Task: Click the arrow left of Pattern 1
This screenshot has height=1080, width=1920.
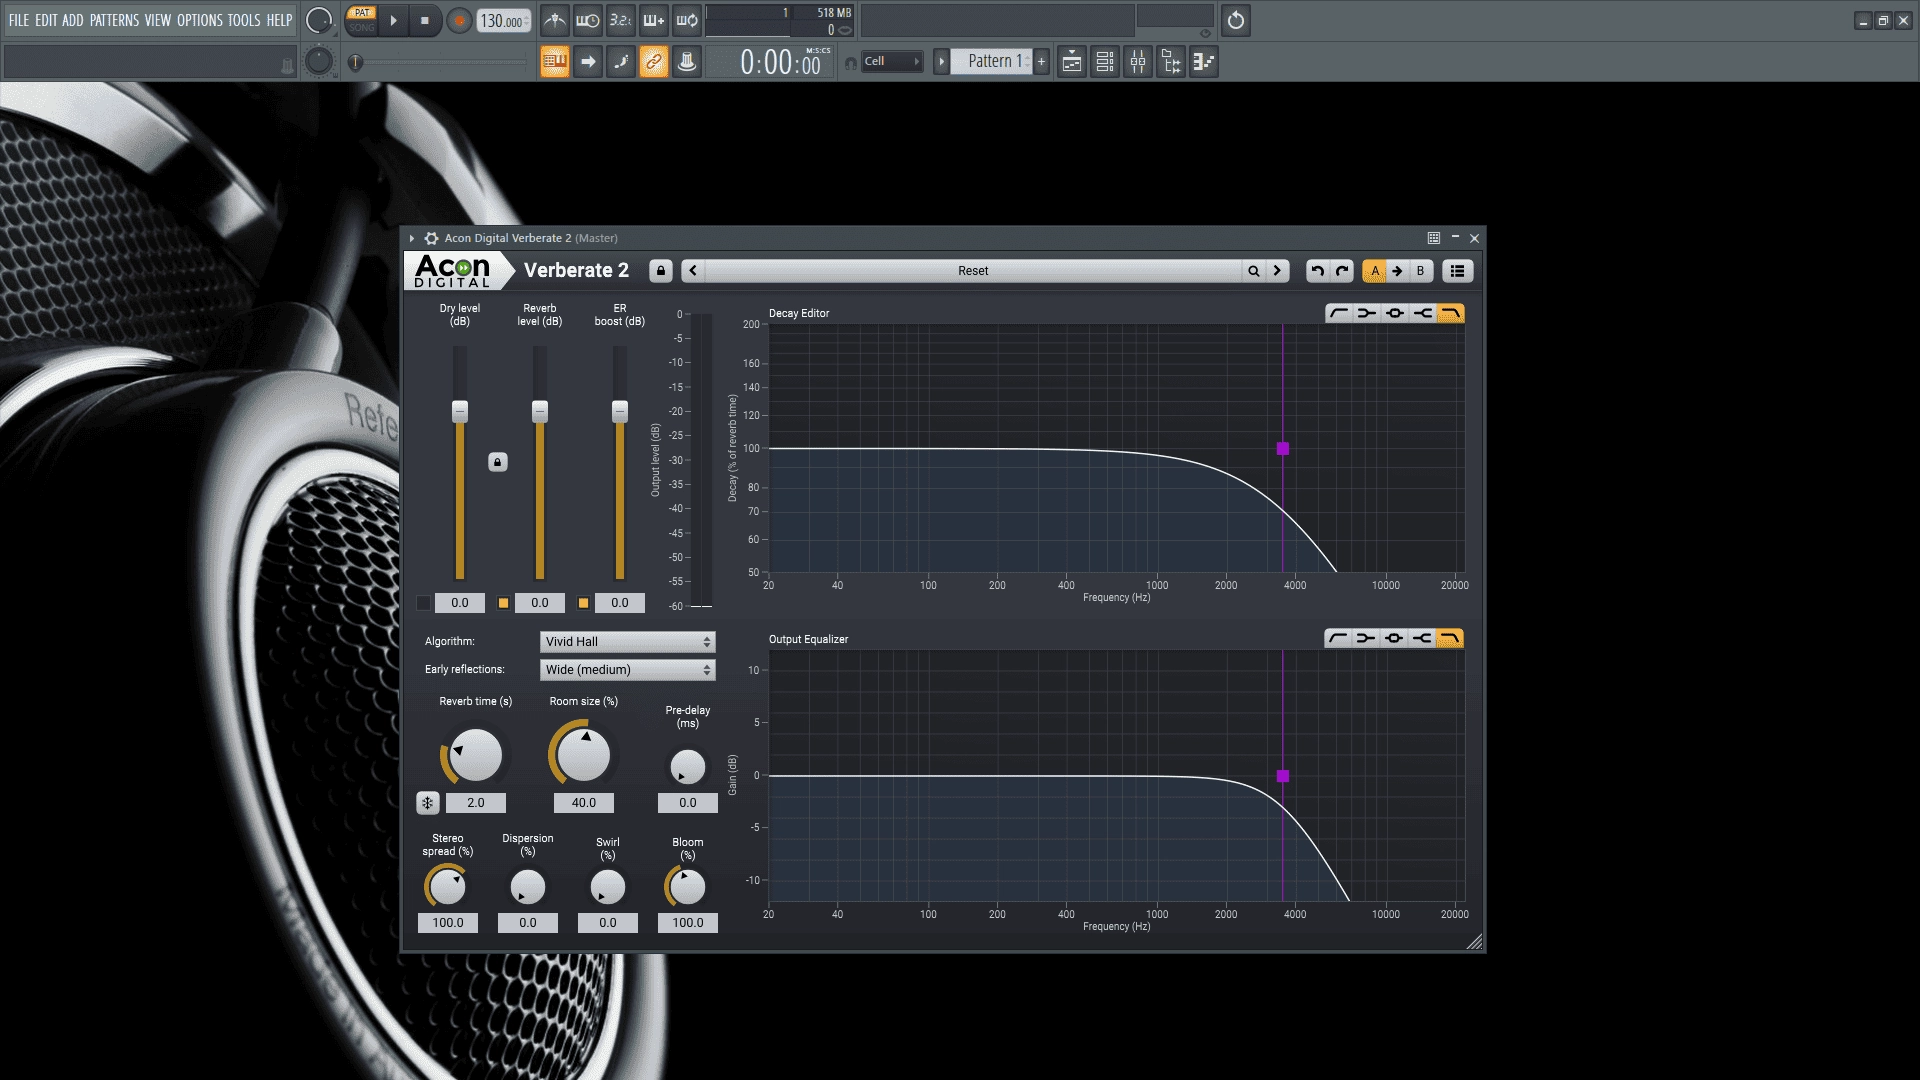Action: (941, 62)
